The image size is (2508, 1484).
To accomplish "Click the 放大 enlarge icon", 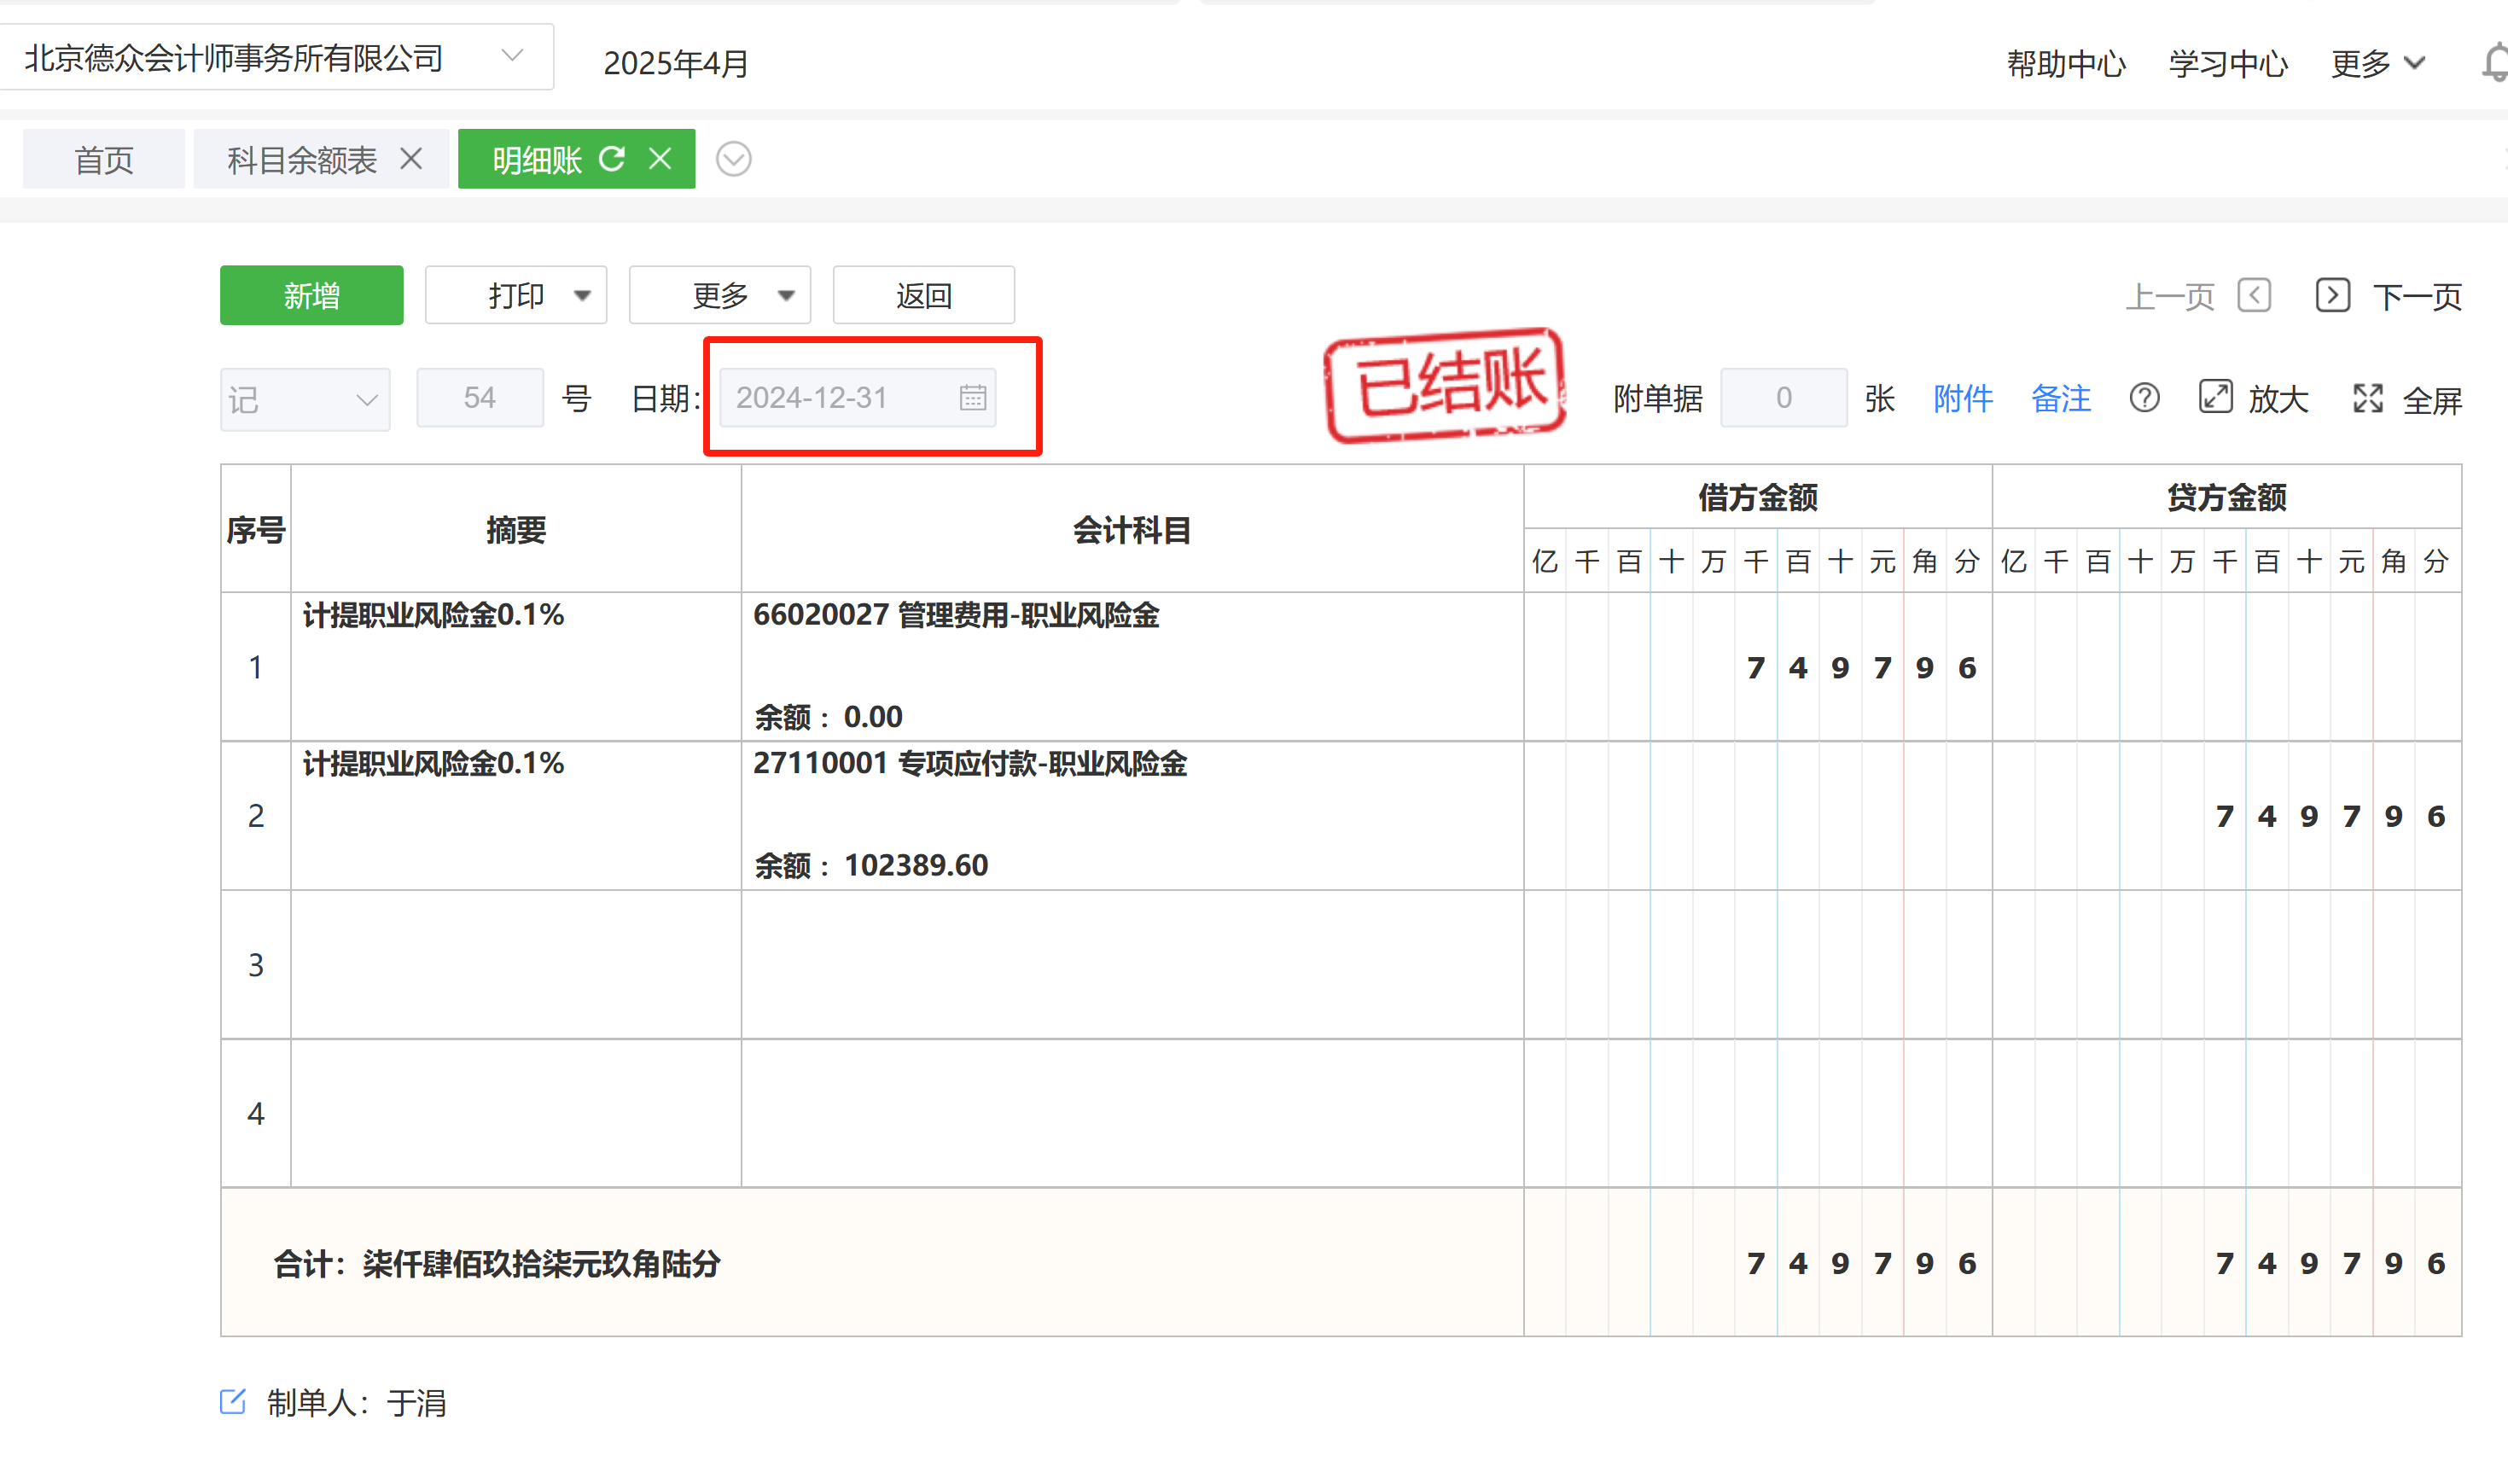I will (x=2215, y=397).
